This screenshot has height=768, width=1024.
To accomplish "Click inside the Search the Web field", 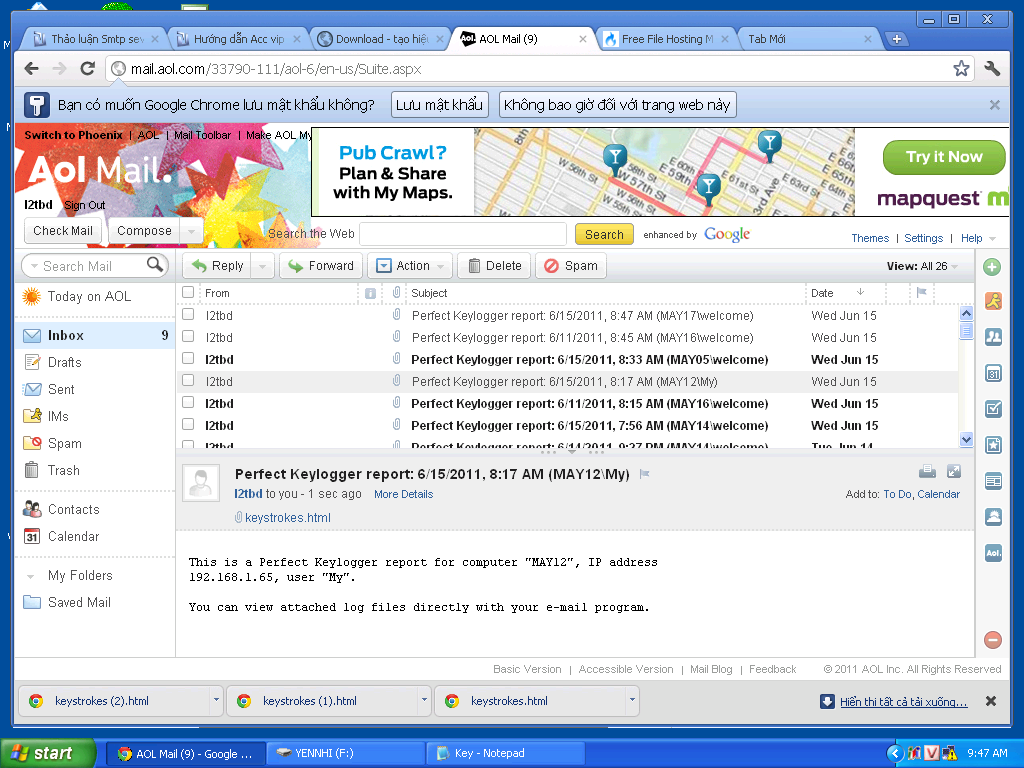I will (462, 234).
